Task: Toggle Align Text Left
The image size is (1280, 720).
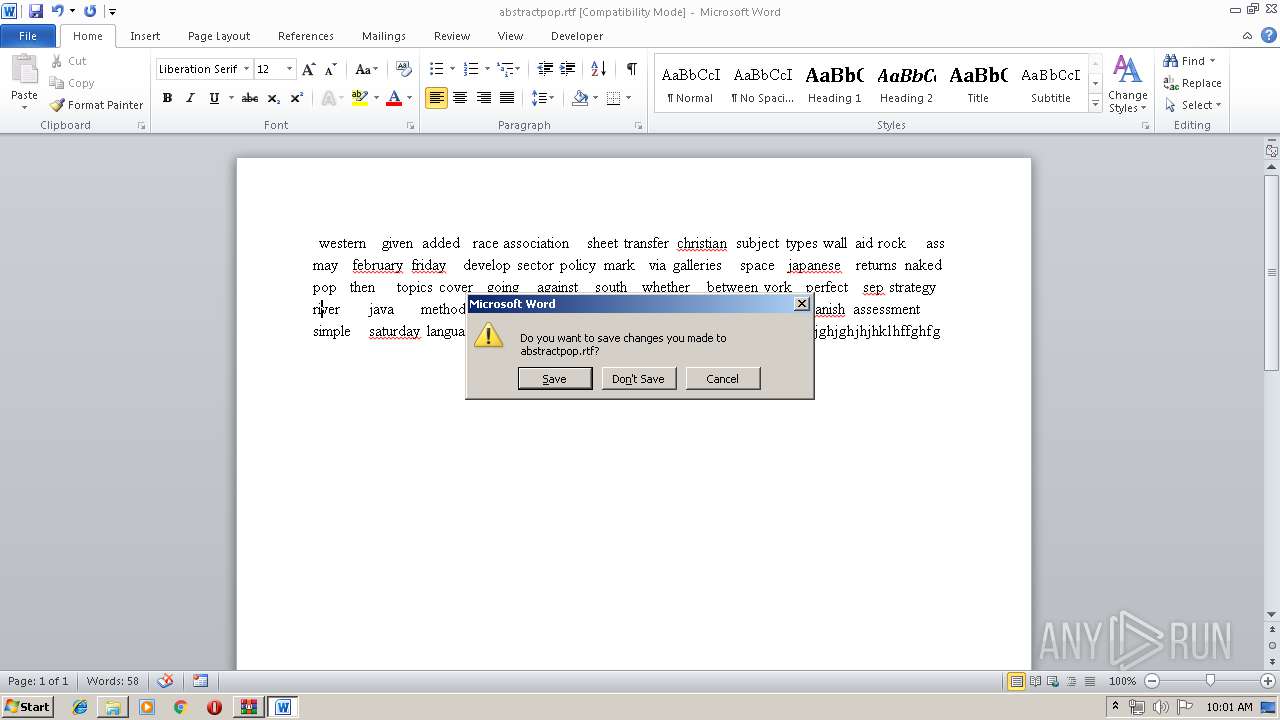Action: pyautogui.click(x=436, y=98)
